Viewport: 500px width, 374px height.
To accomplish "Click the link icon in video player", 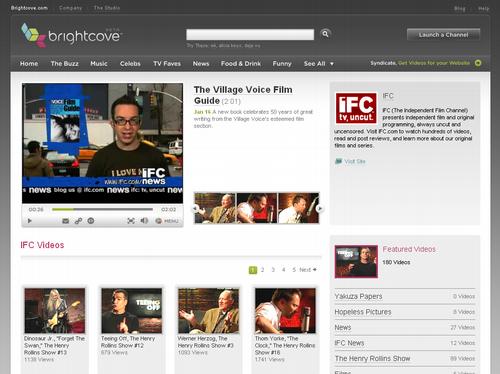I will (78, 221).
